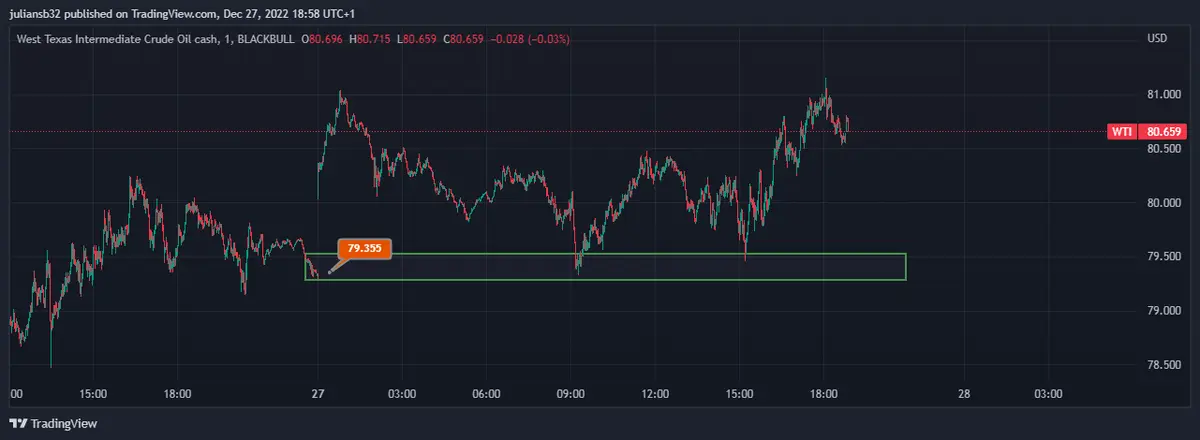Image resolution: width=1200 pixels, height=440 pixels.
Task: Click the high value H80.715
Action: (x=372, y=39)
